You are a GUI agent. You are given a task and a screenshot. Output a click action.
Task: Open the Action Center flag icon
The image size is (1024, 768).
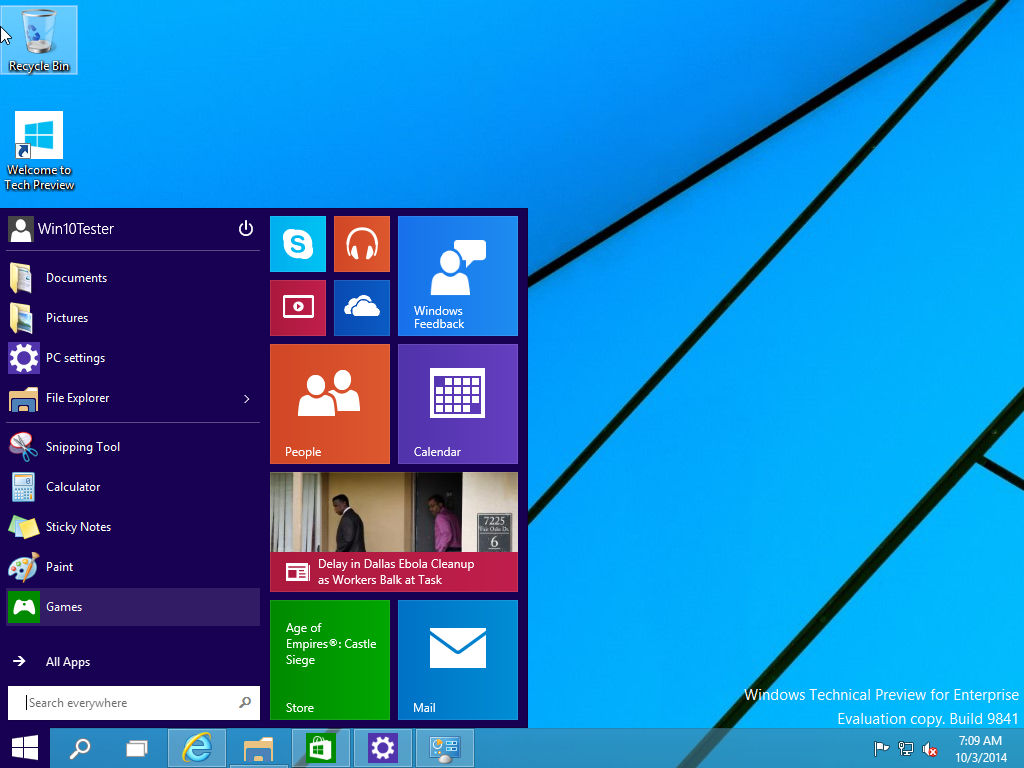coord(879,749)
